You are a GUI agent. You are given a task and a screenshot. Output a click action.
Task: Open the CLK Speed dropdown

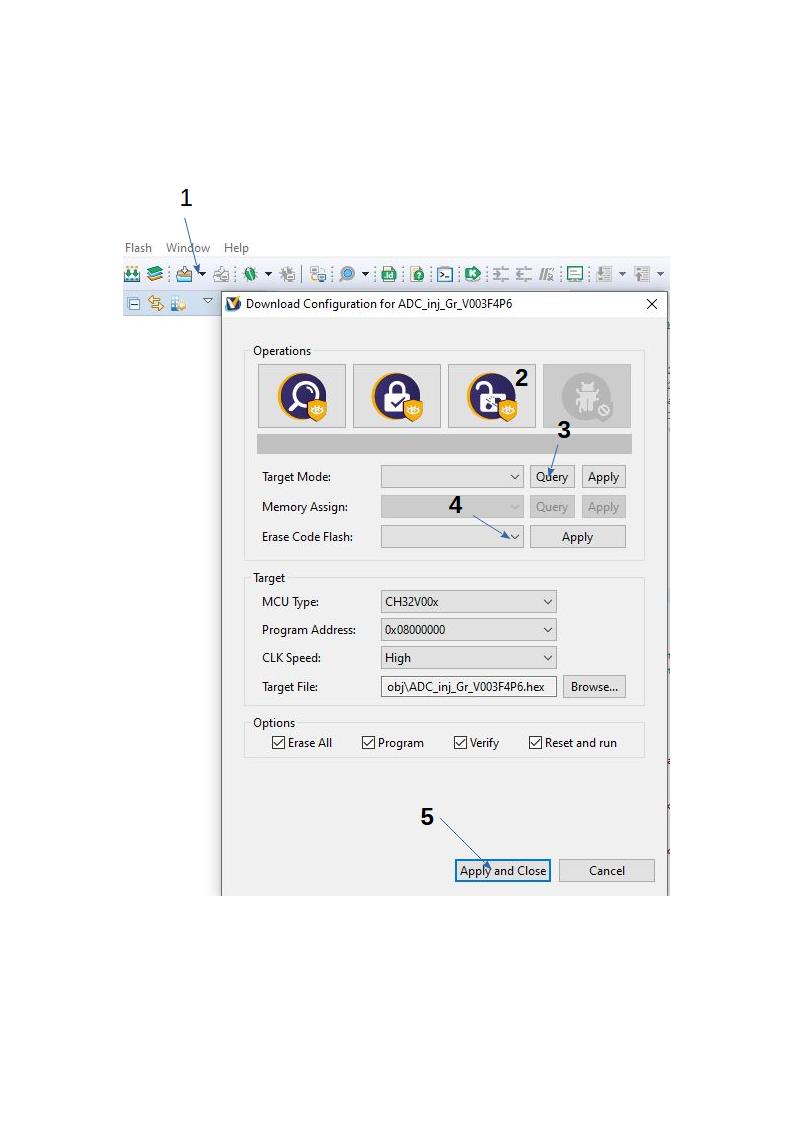(x=468, y=657)
